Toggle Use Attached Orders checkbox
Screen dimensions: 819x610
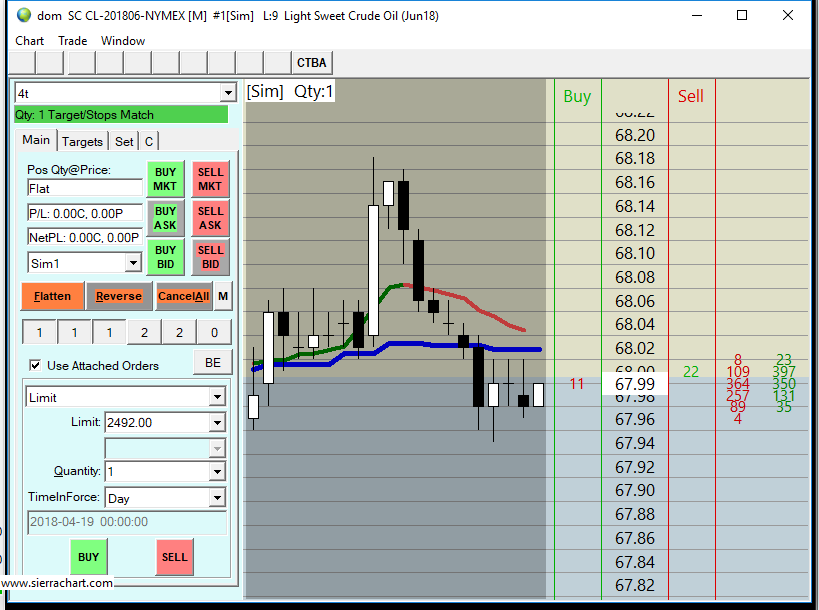coord(35,365)
